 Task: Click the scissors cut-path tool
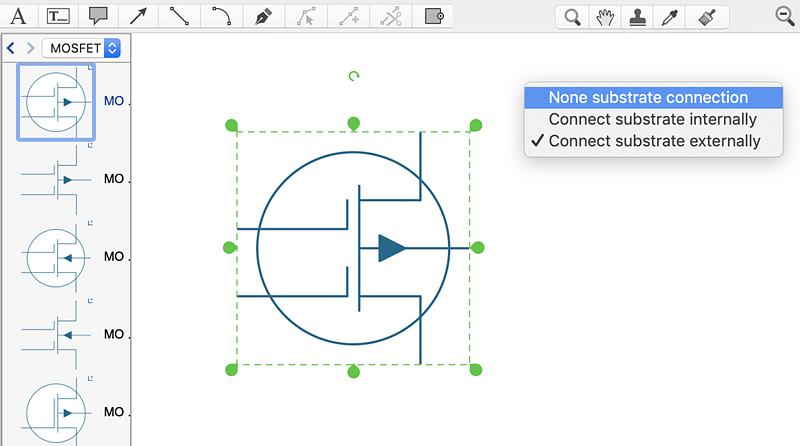point(391,16)
